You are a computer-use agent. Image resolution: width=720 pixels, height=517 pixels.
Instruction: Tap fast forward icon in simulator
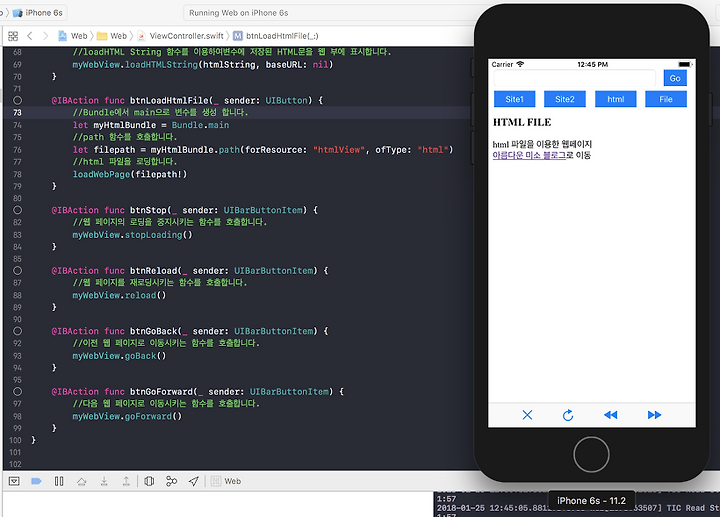coord(654,415)
